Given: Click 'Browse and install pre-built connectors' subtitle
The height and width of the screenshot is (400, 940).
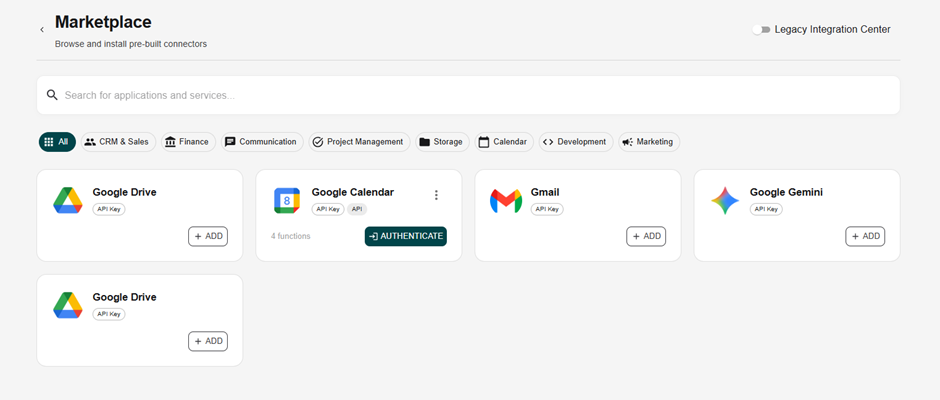Looking at the screenshot, I should (131, 44).
